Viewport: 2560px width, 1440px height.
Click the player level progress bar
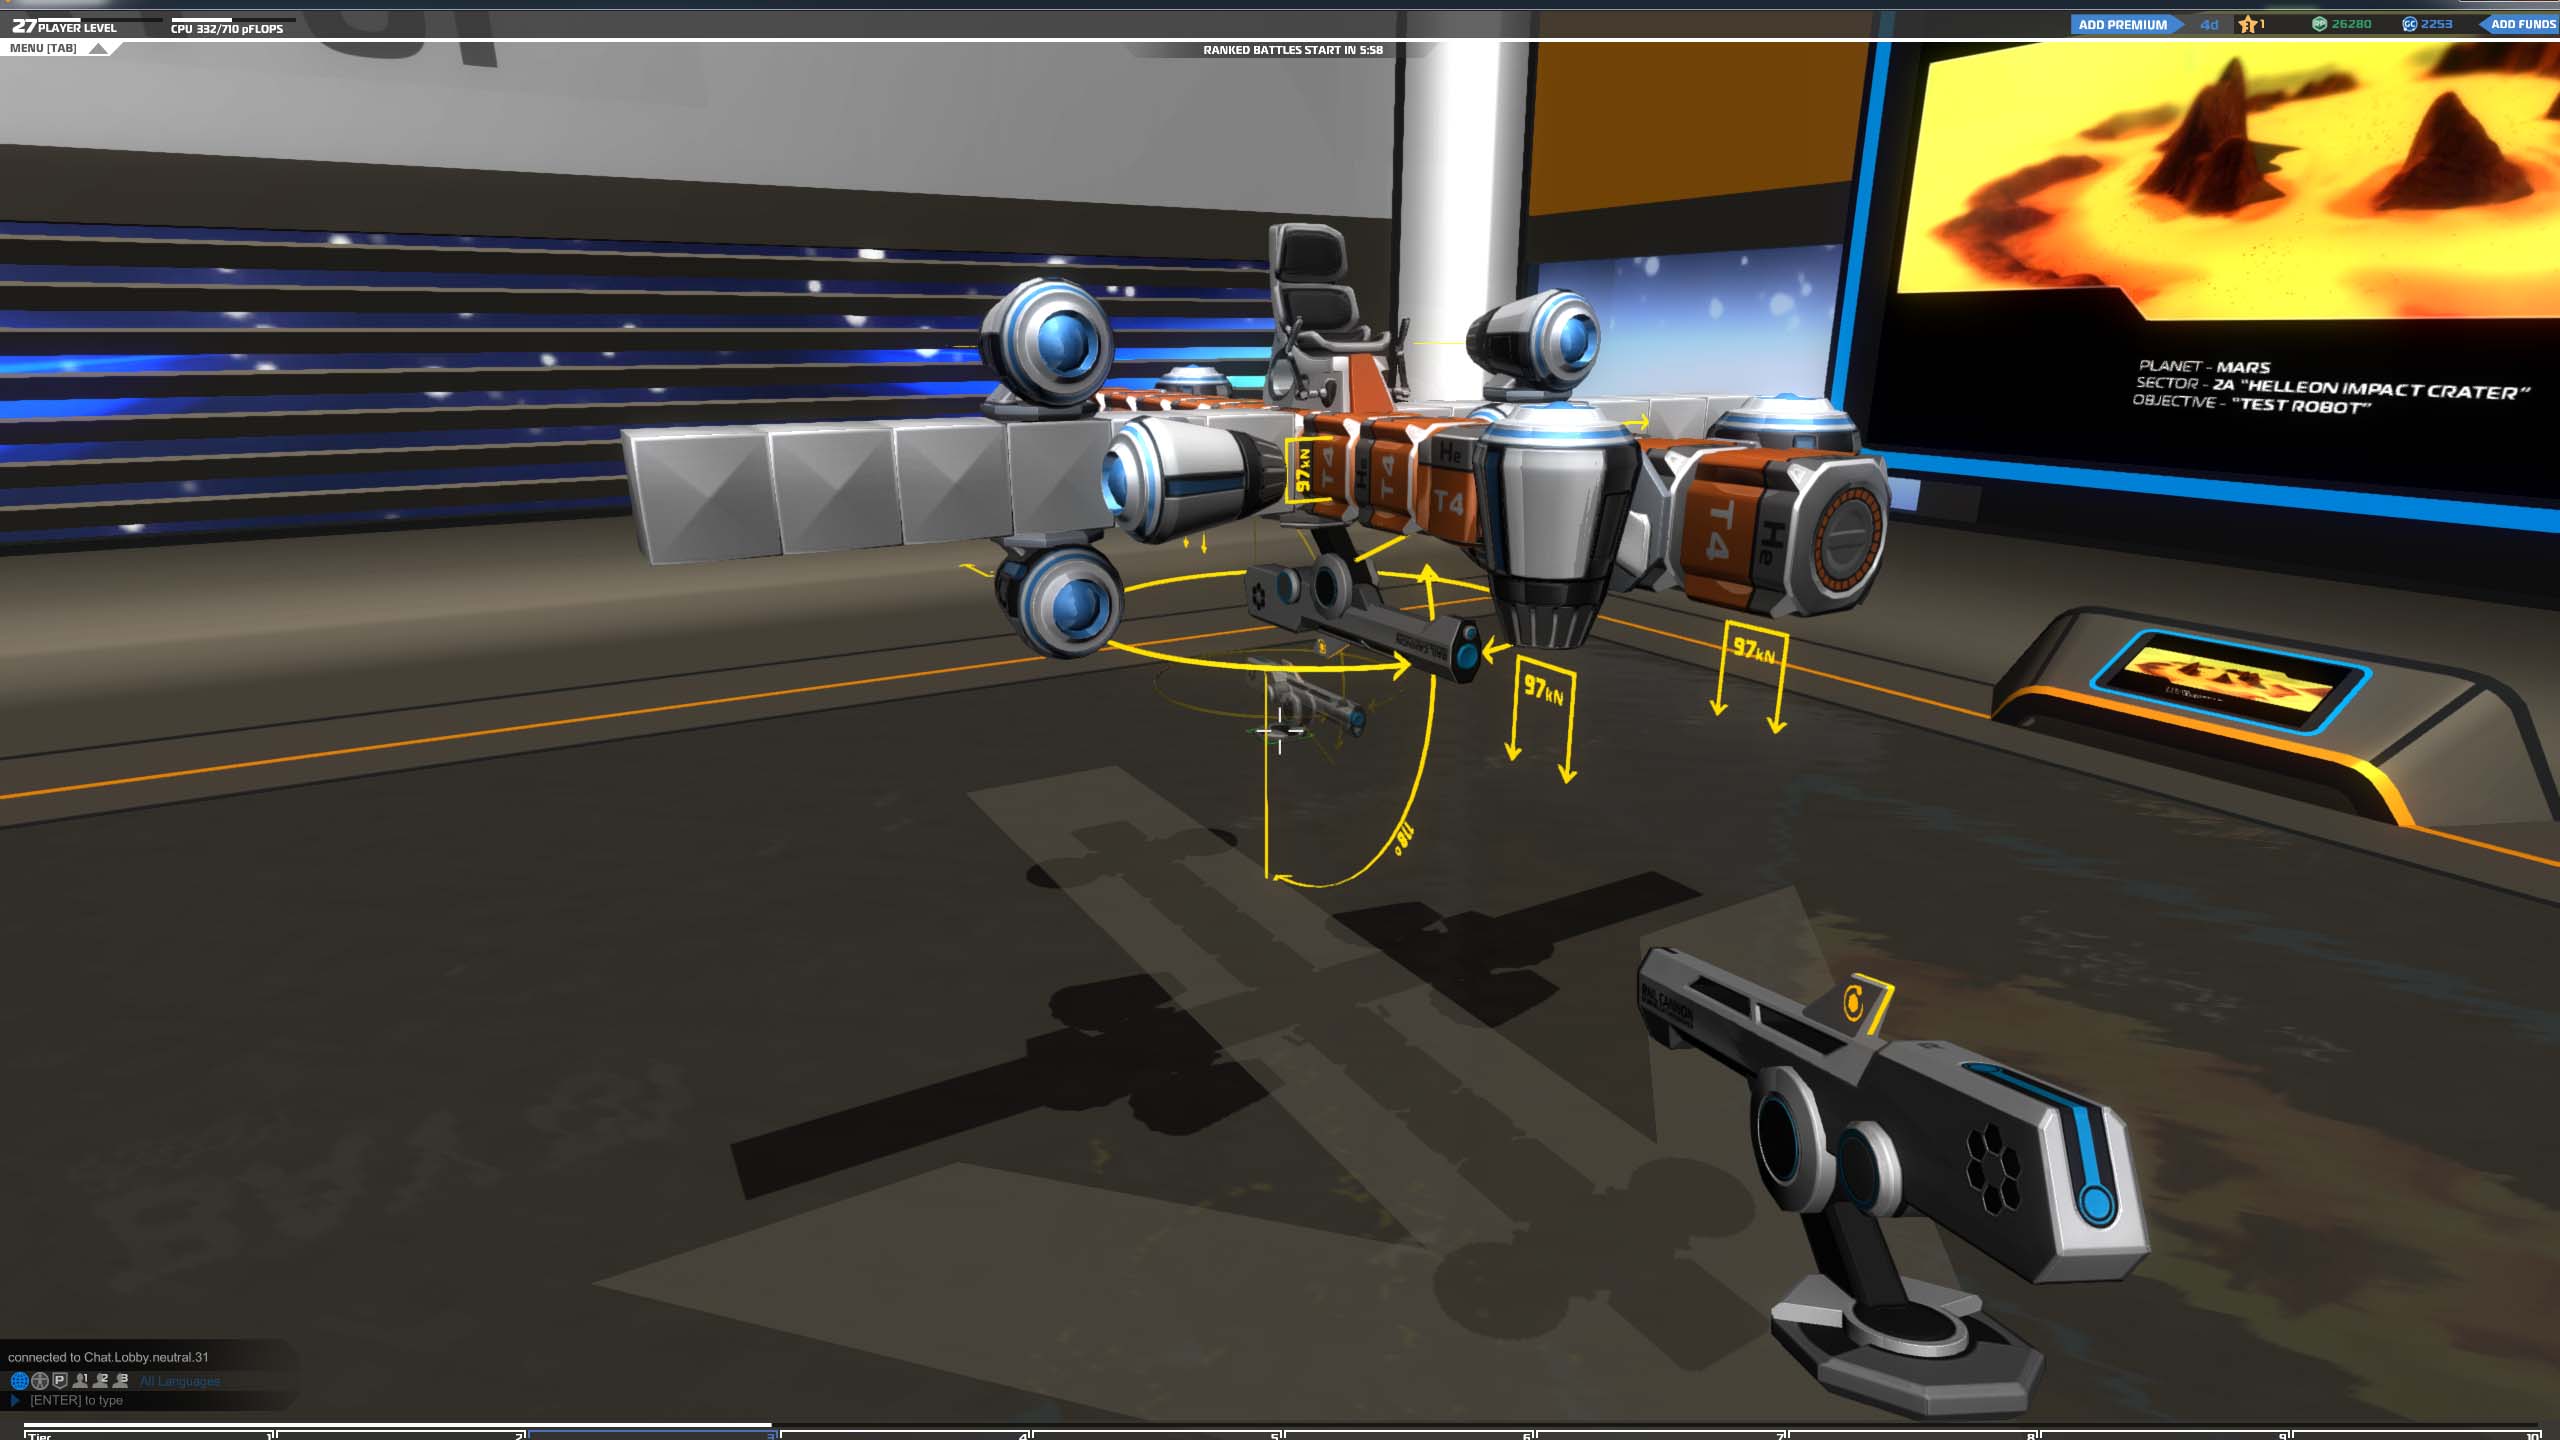coord(100,19)
